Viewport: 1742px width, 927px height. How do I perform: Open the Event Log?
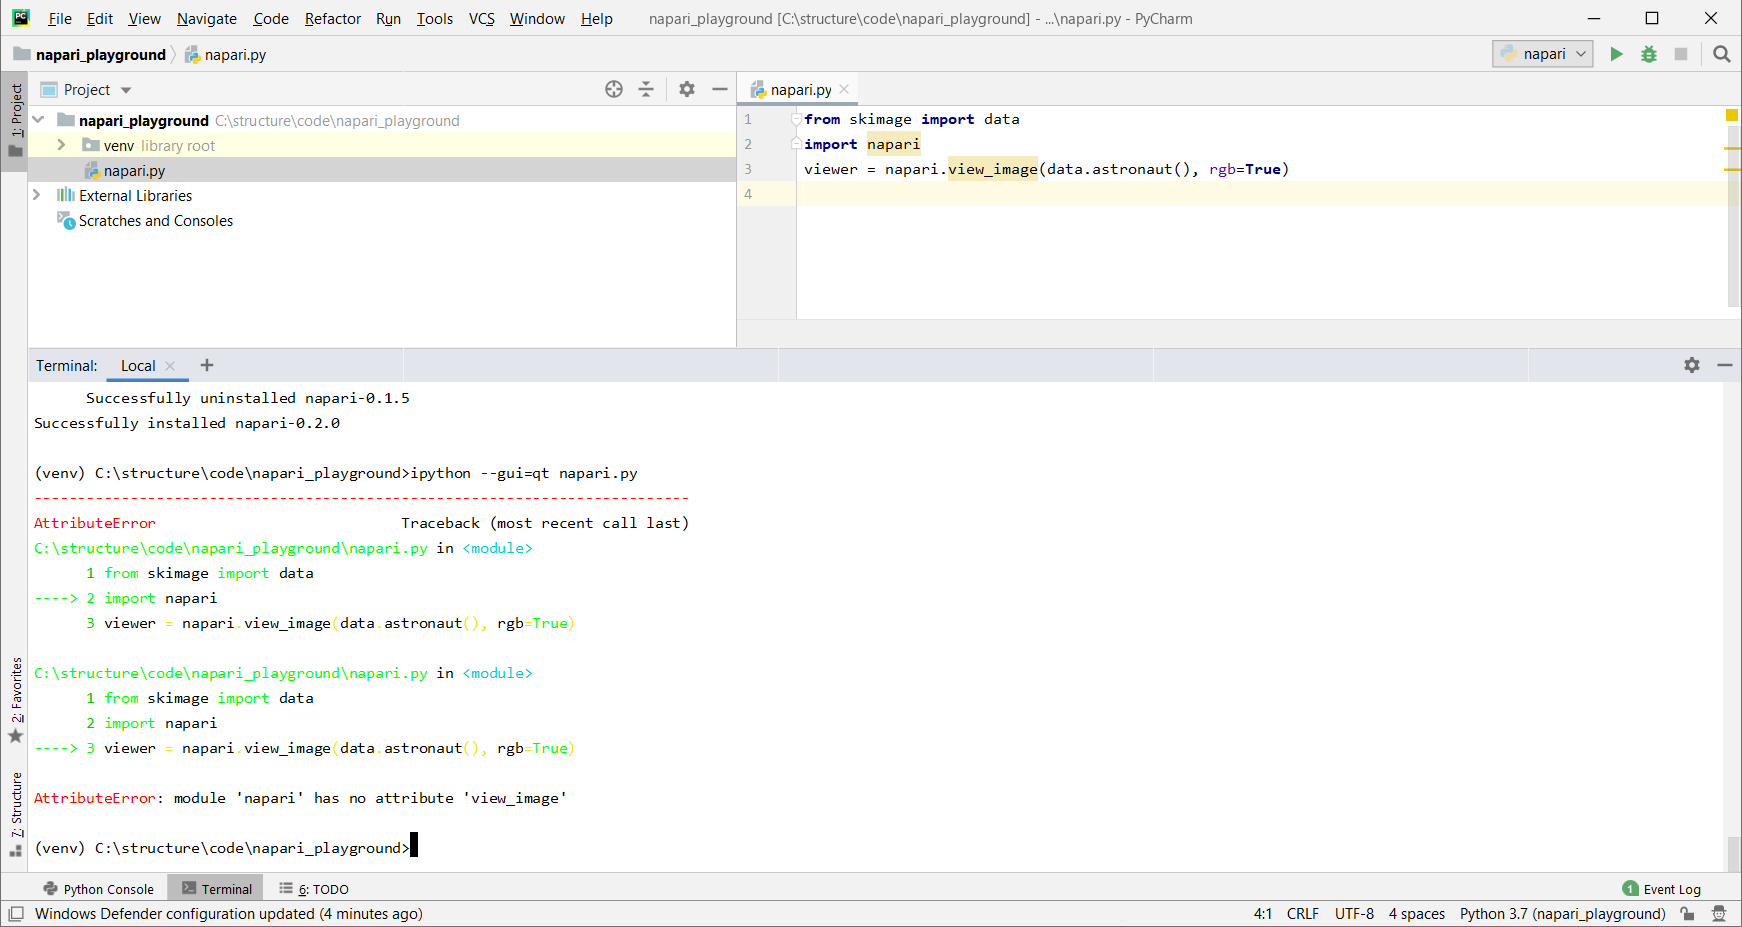click(1661, 889)
